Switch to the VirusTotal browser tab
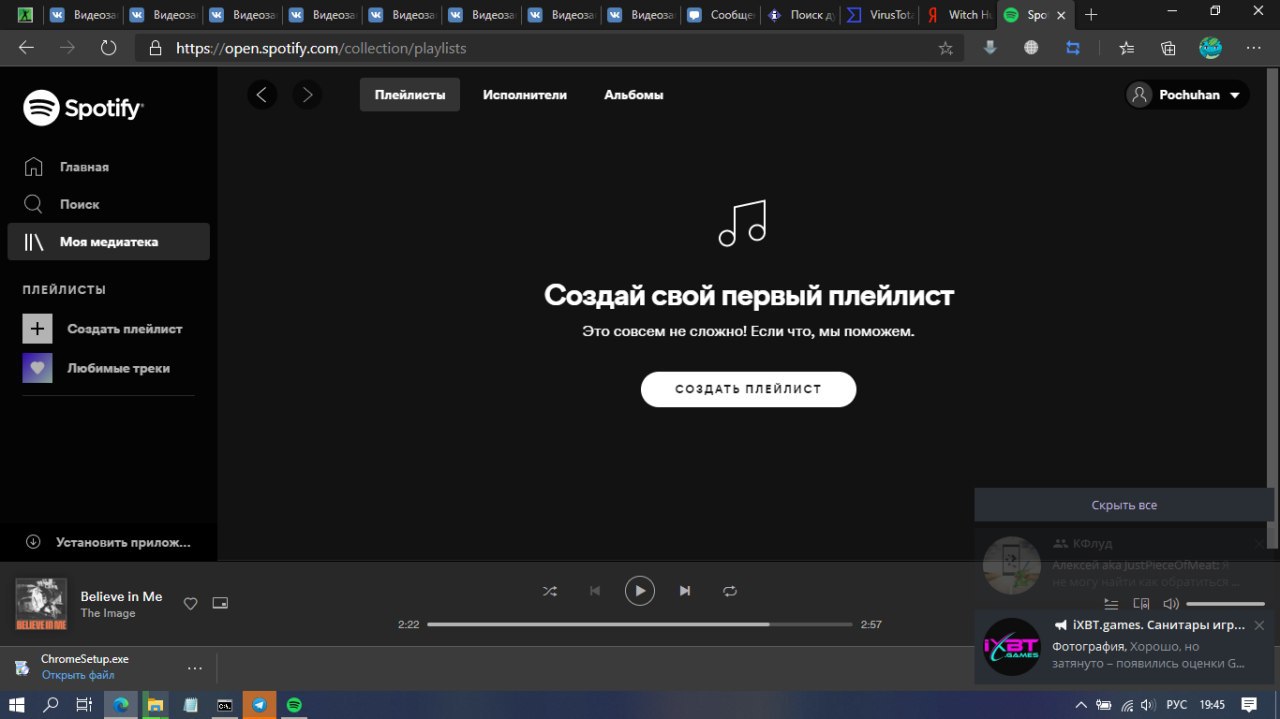The width and height of the screenshot is (1280, 719). click(x=879, y=15)
